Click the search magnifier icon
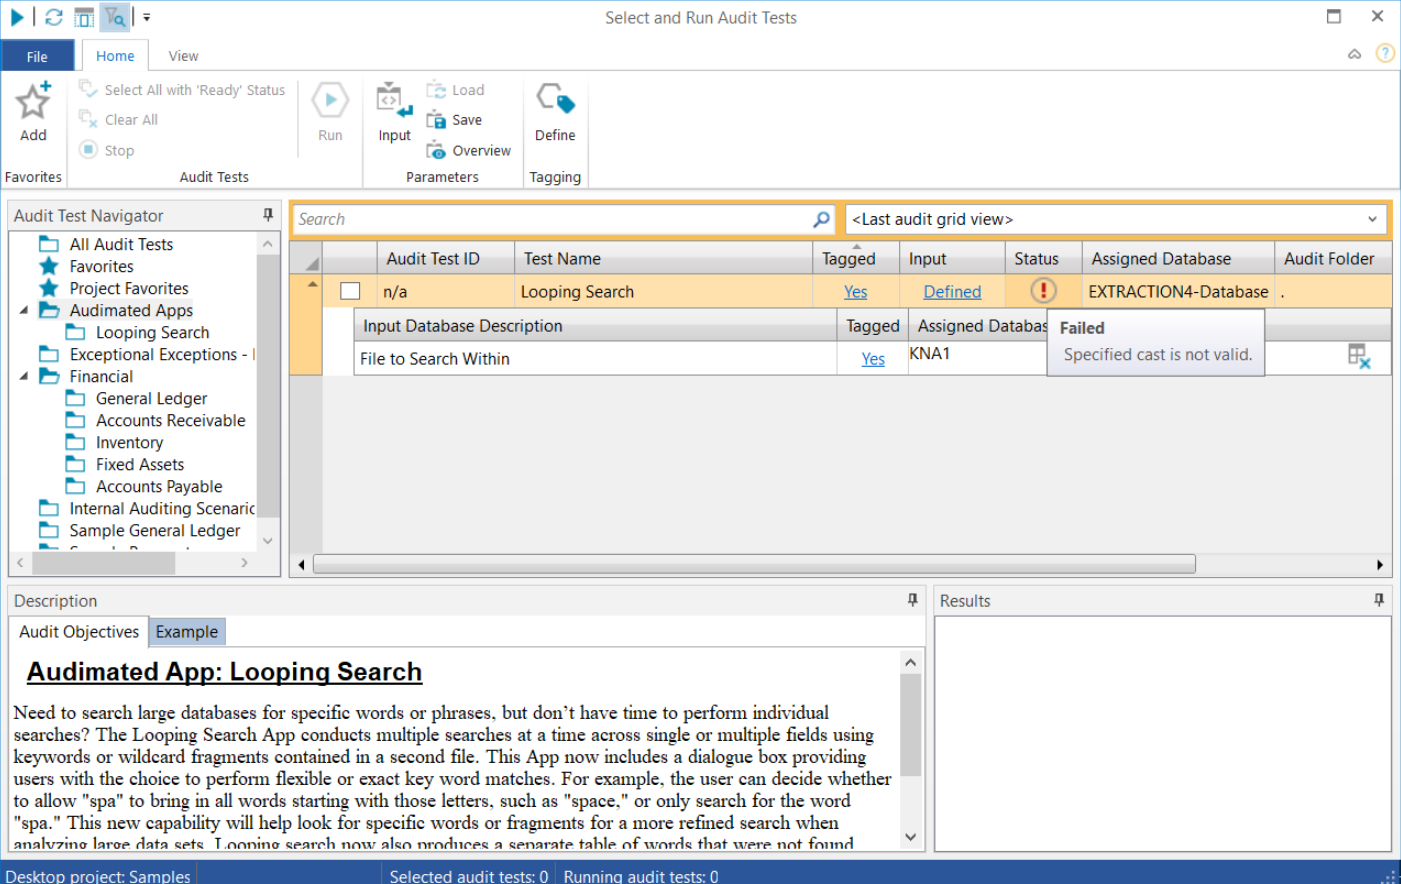The height and width of the screenshot is (884, 1401). 821,219
